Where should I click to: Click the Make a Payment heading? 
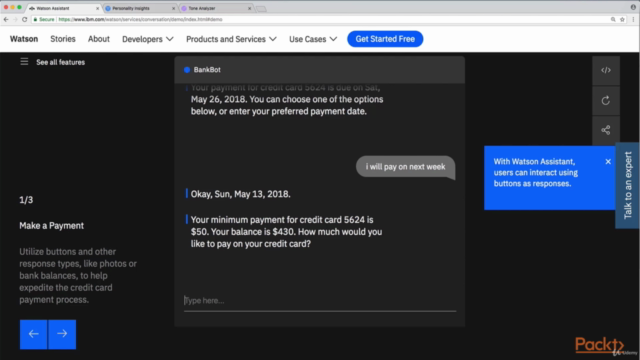[51, 226]
